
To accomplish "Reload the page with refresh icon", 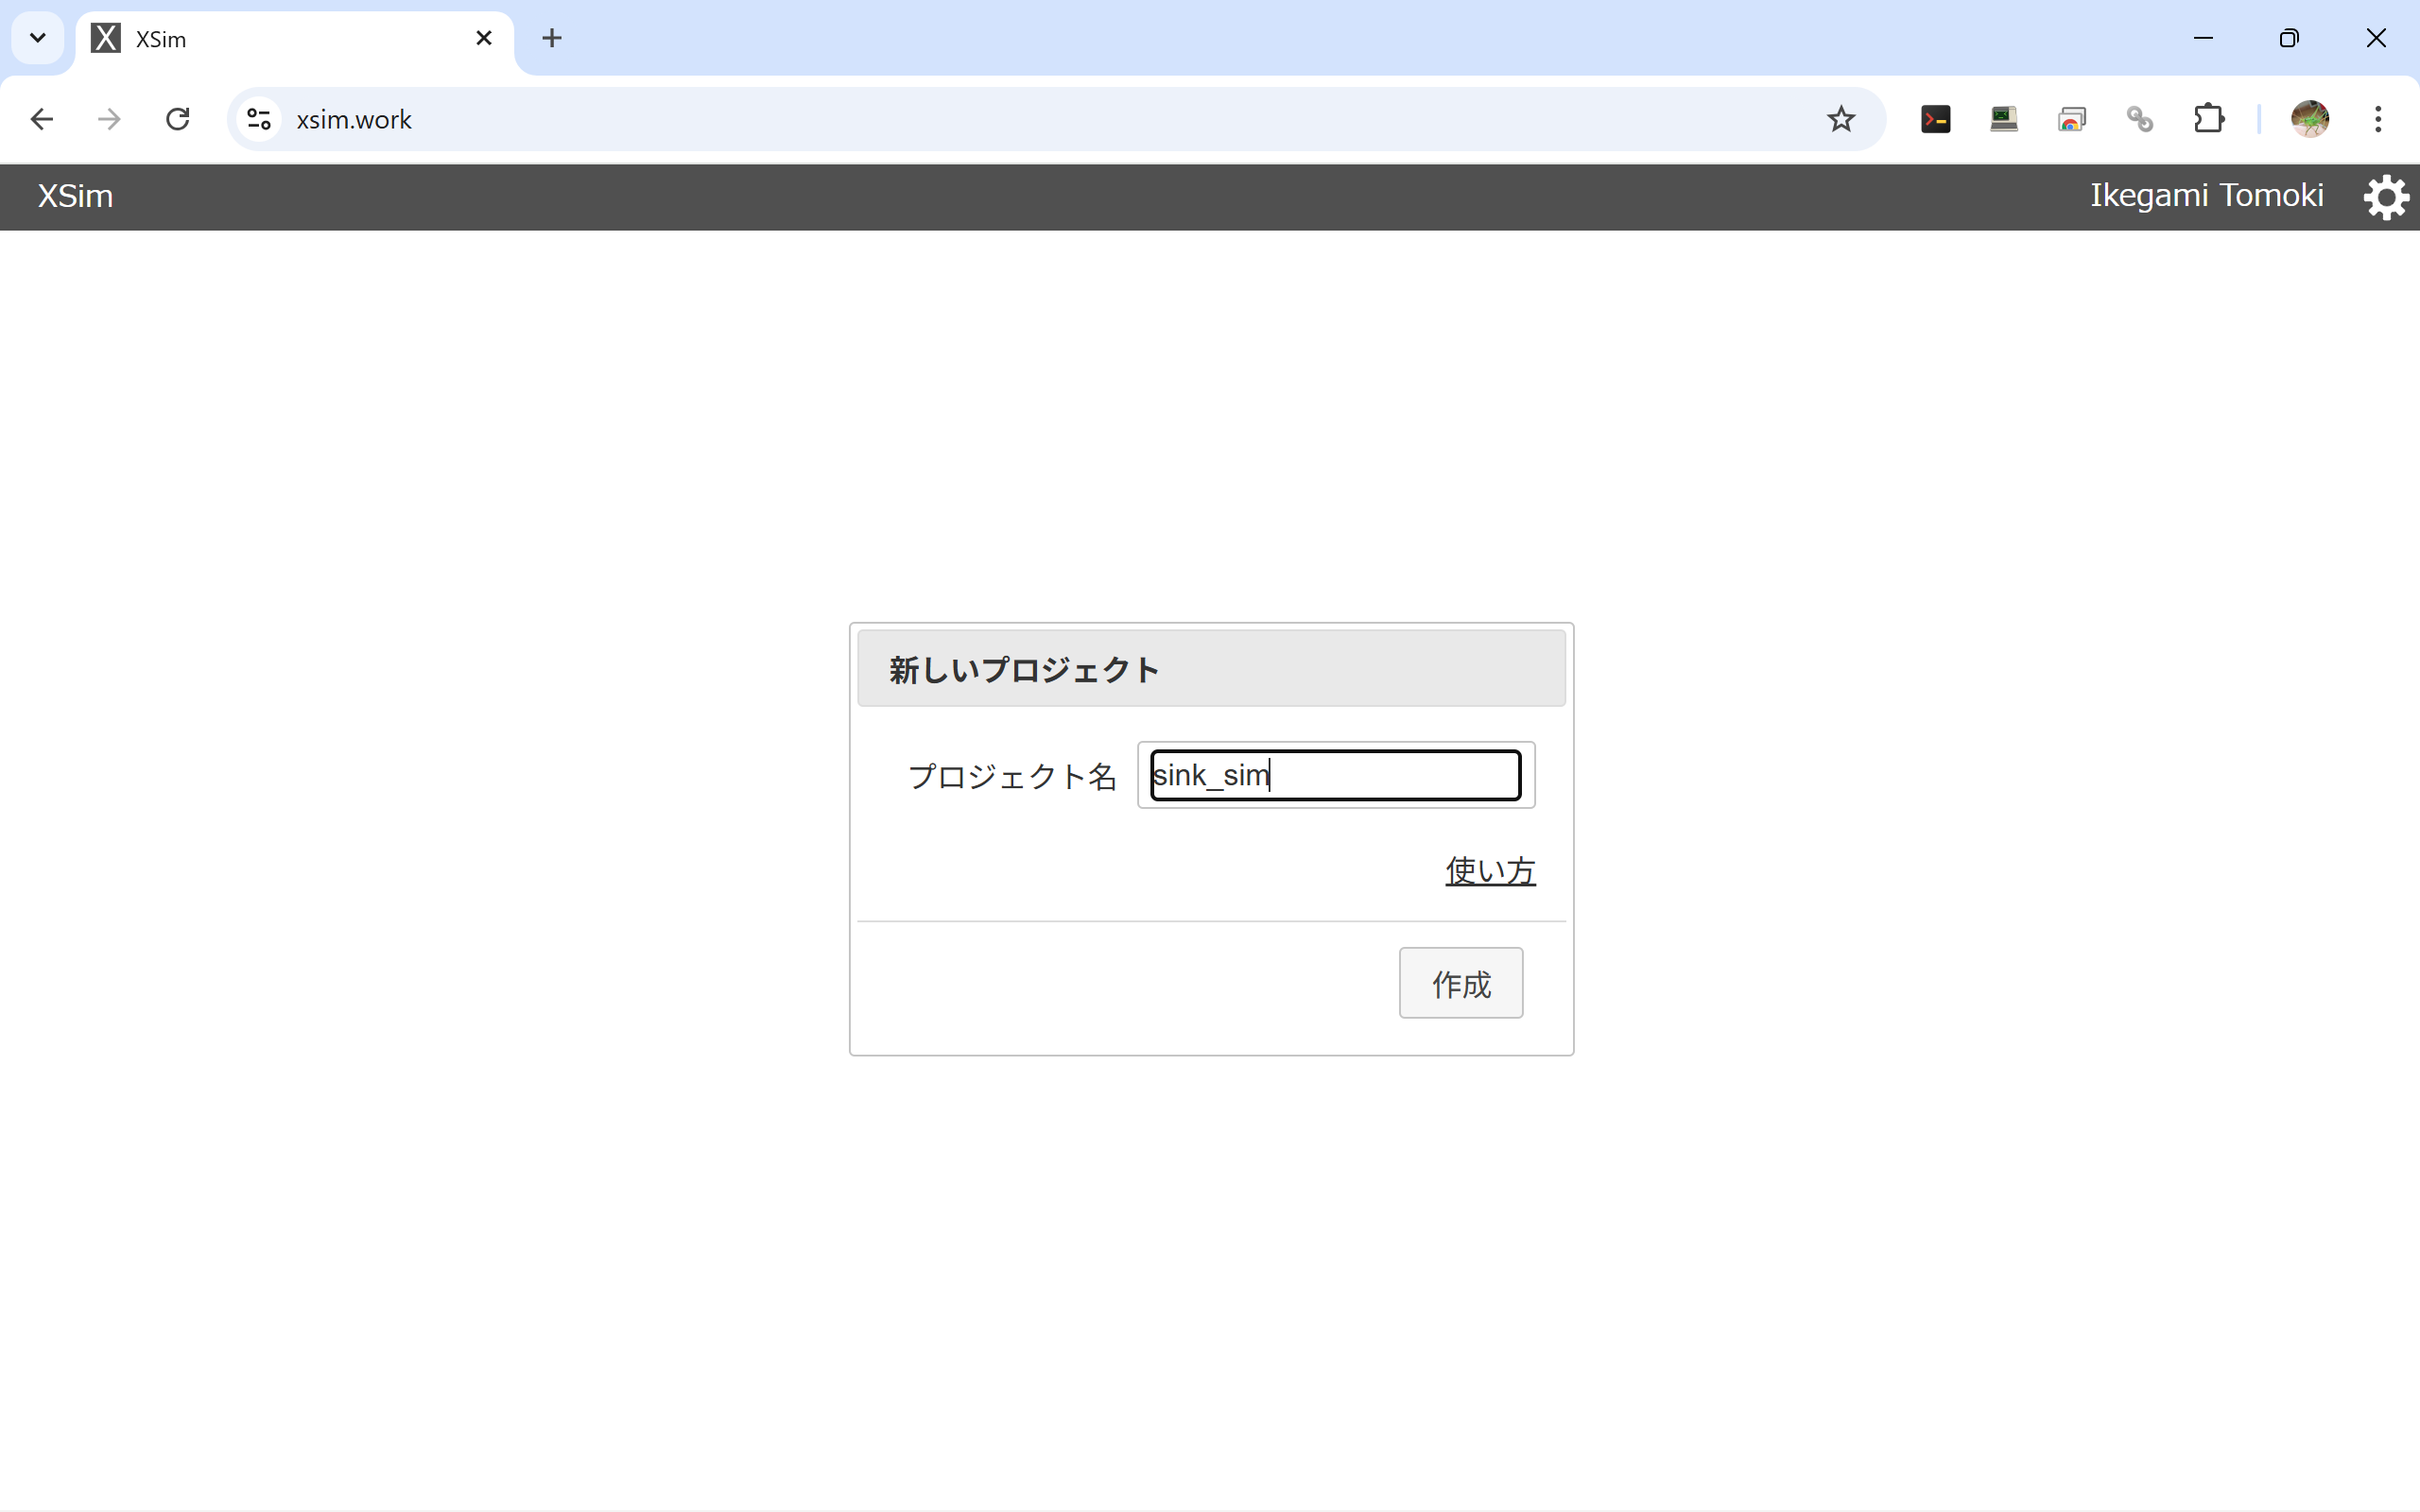I will tap(178, 119).
